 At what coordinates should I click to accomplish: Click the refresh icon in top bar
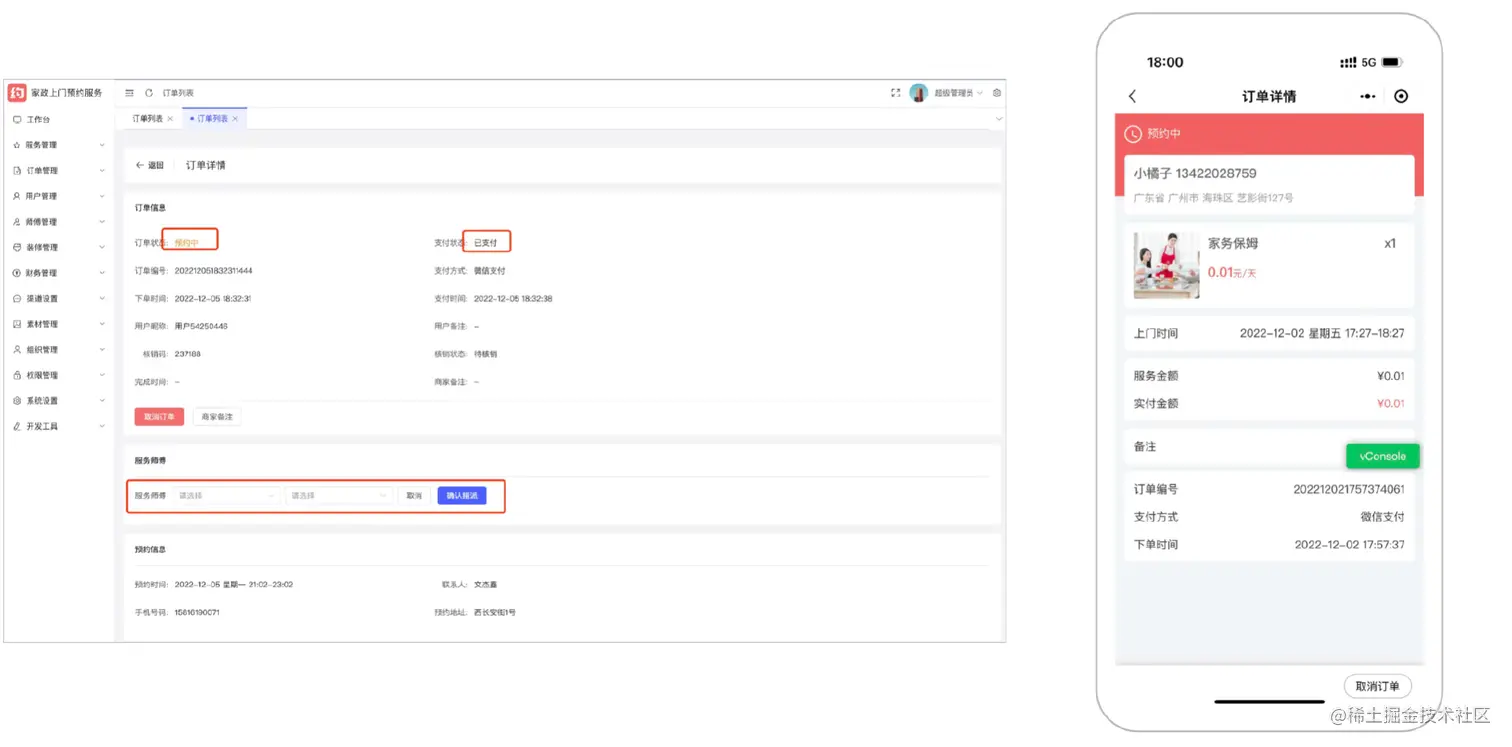pyautogui.click(x=149, y=93)
